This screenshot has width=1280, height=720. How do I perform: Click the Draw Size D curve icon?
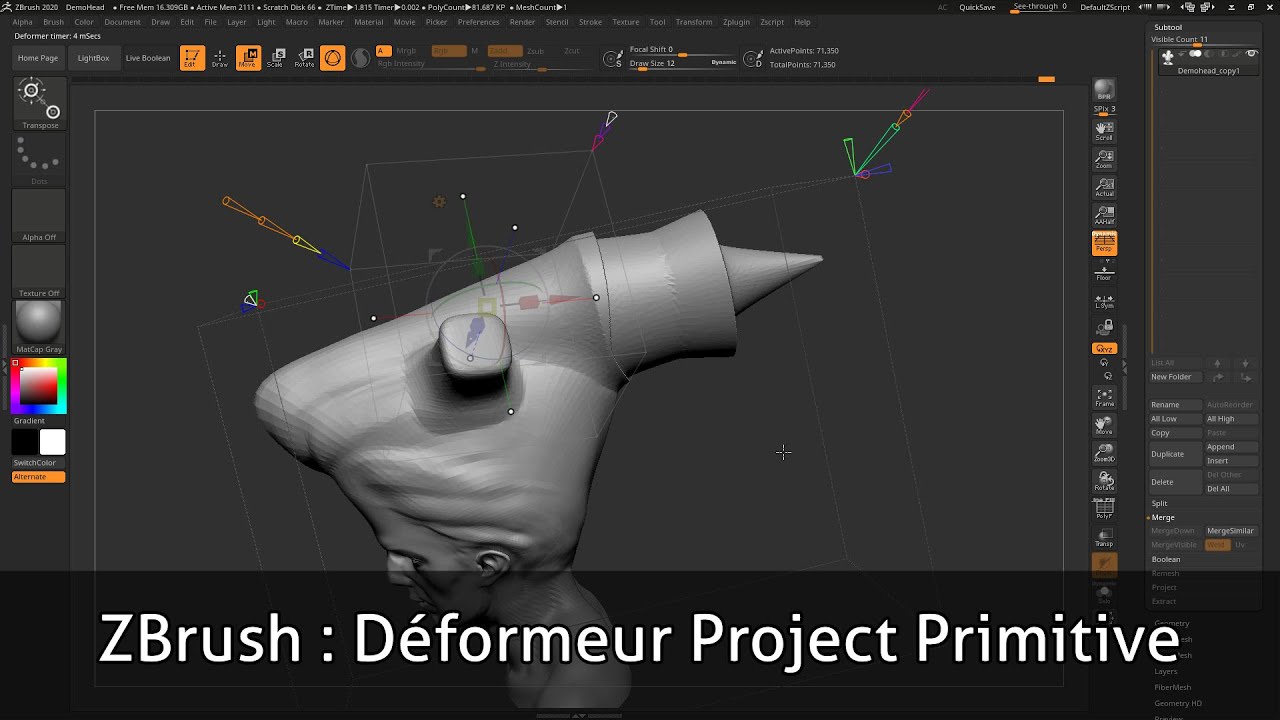pos(754,60)
